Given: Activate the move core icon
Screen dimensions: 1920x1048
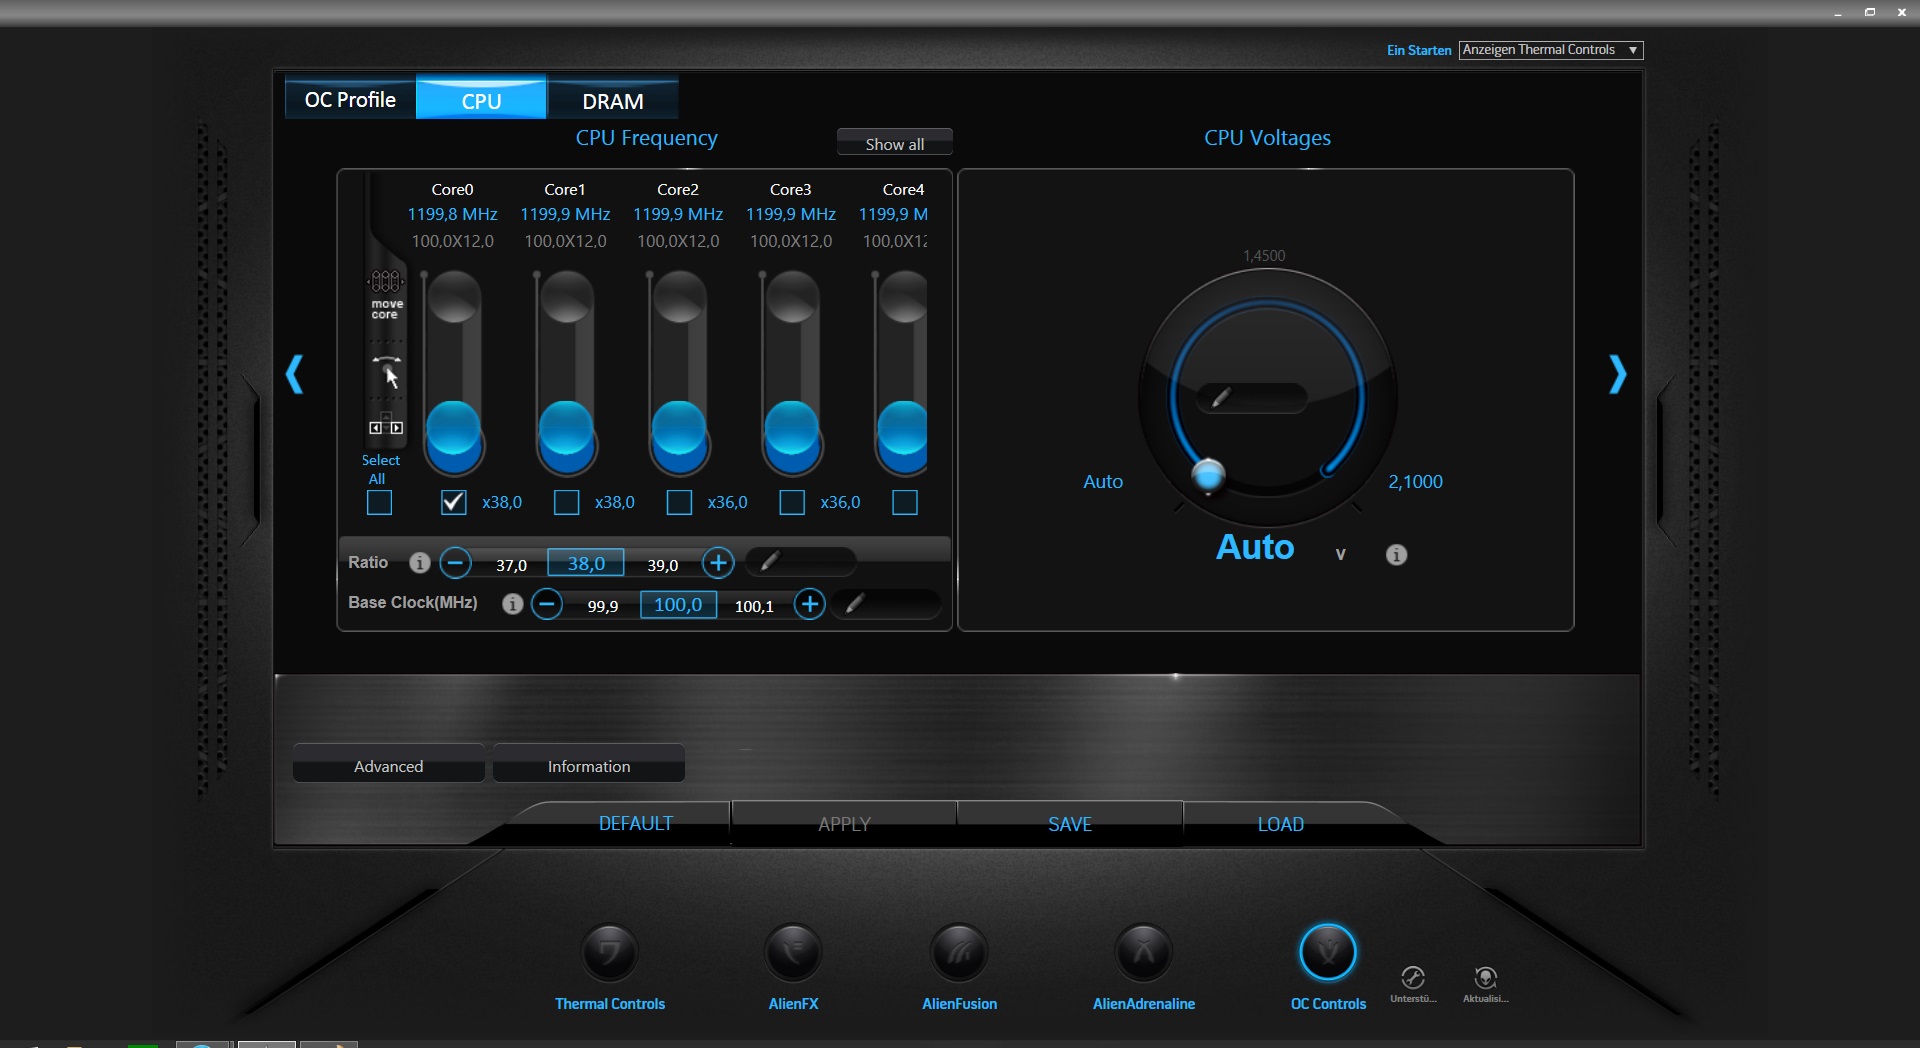Looking at the screenshot, I should (386, 293).
